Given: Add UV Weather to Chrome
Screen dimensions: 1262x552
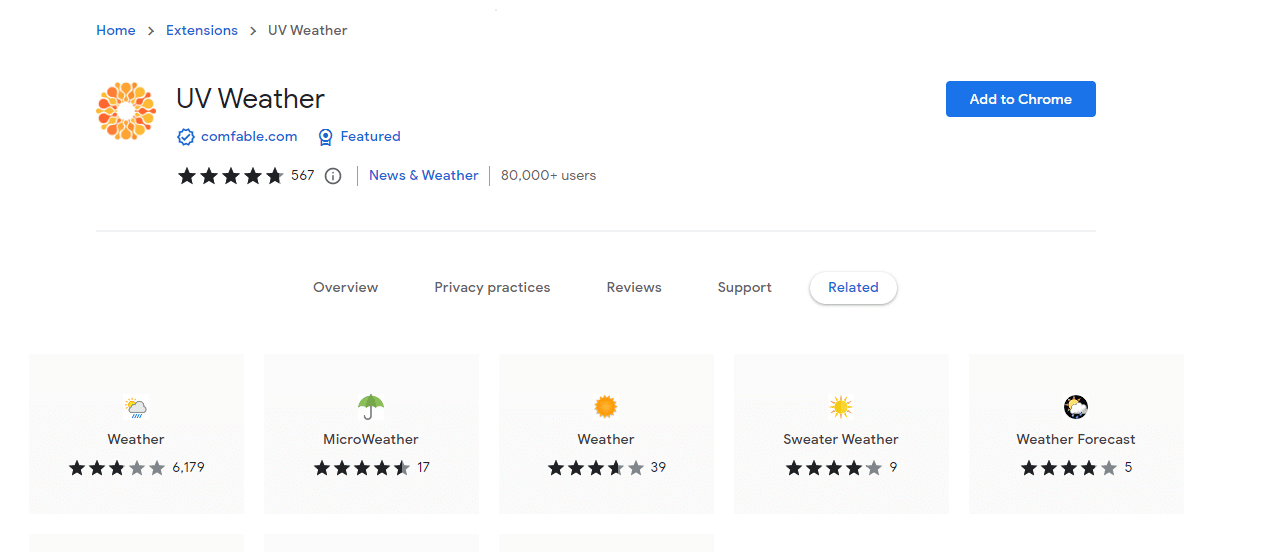Looking at the screenshot, I should click(1021, 99).
